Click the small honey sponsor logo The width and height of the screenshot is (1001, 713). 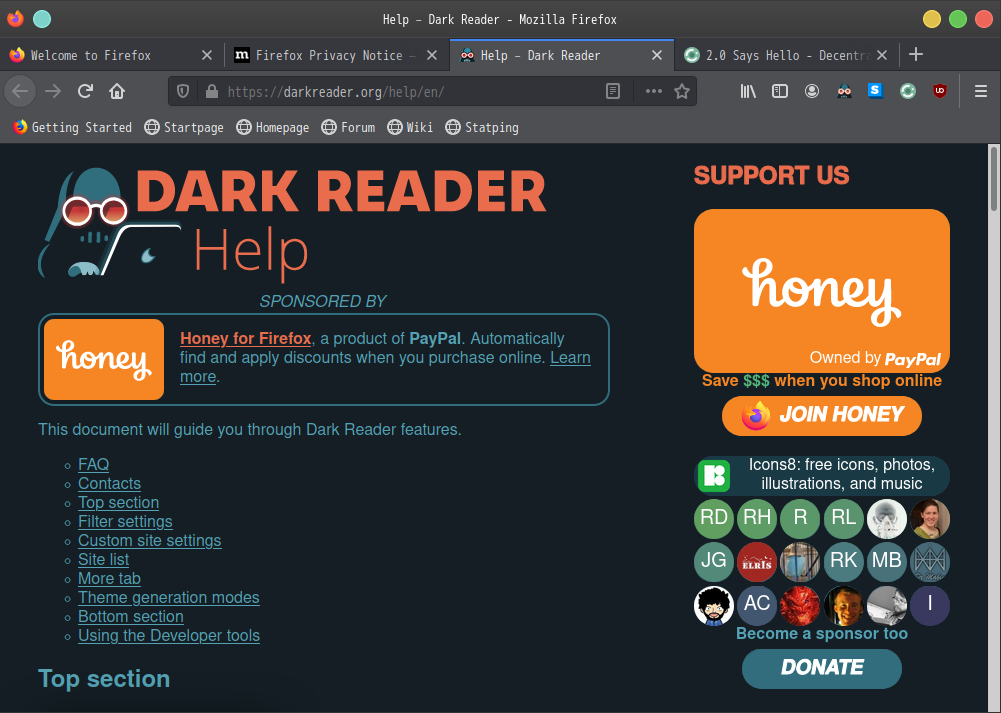(104, 359)
